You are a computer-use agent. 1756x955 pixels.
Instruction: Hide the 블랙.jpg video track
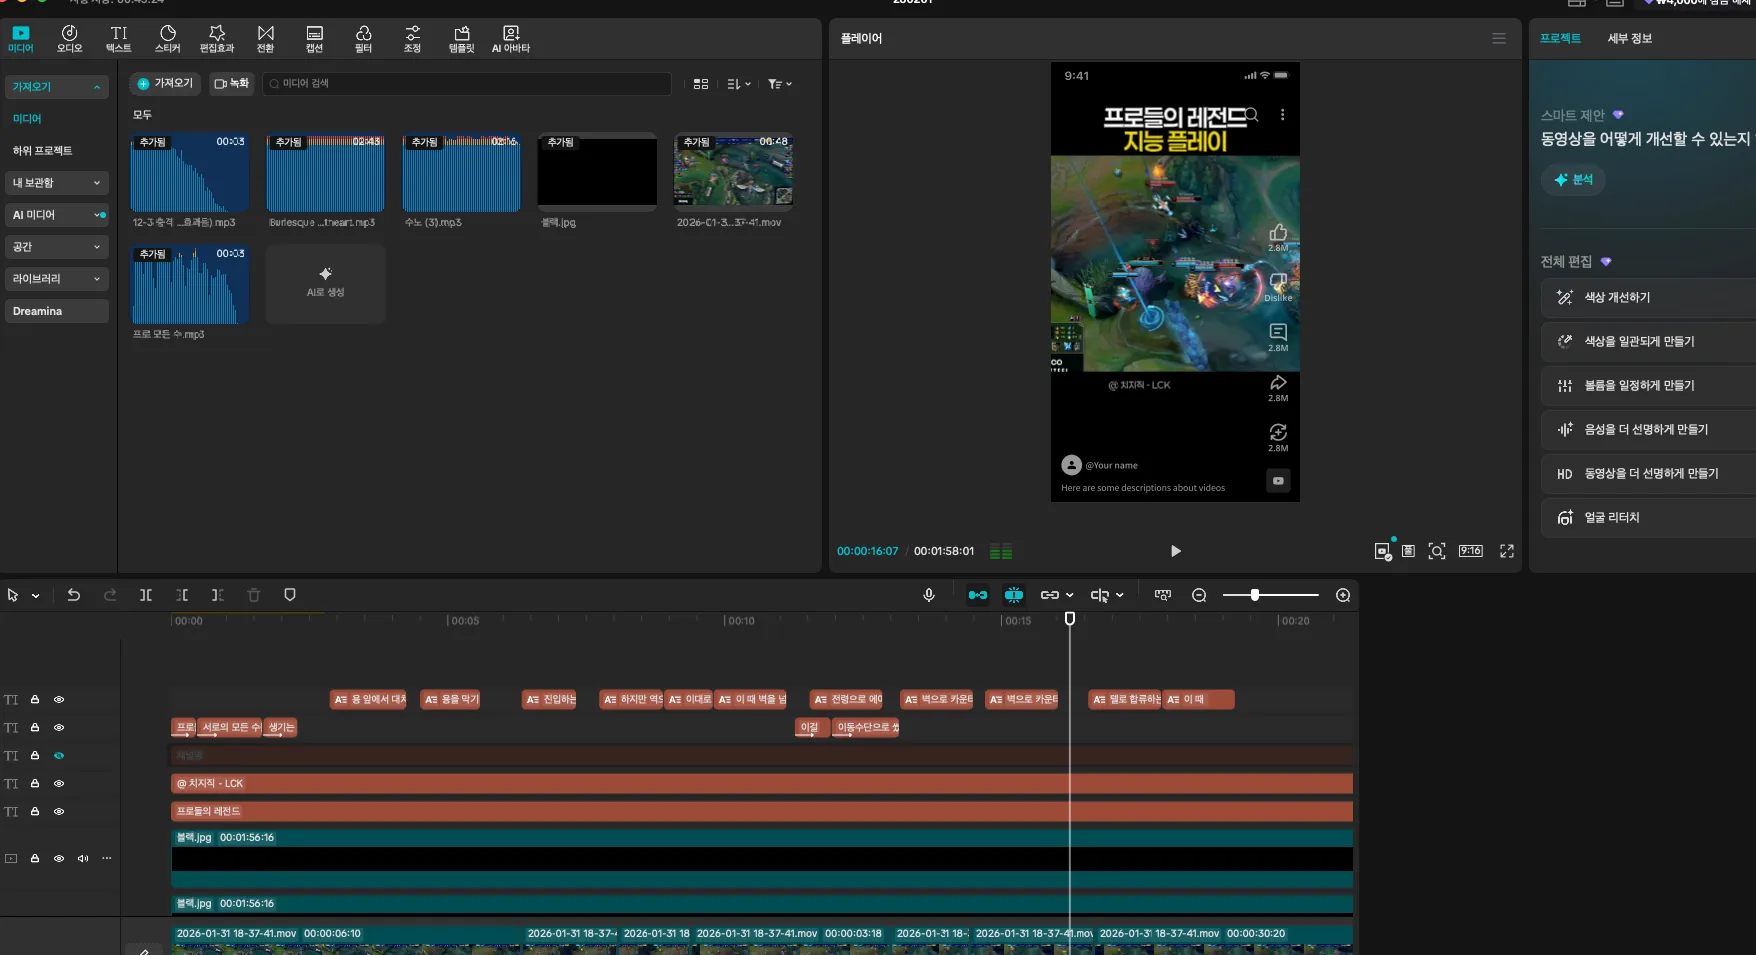(x=59, y=859)
